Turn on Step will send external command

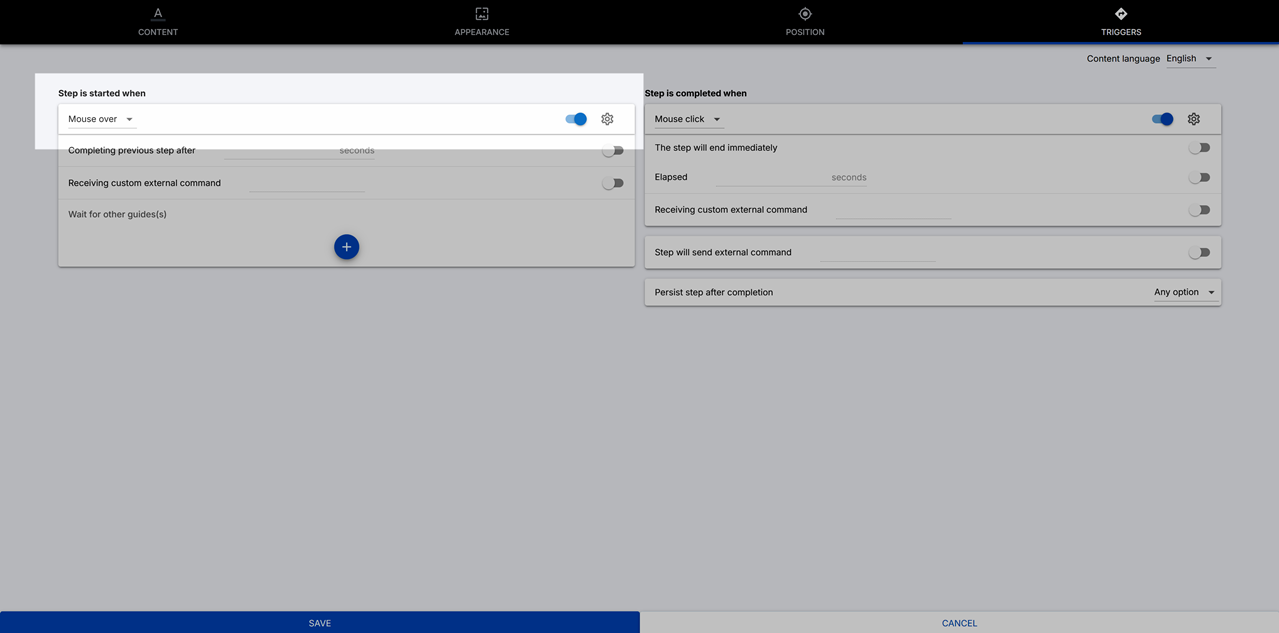click(1199, 253)
